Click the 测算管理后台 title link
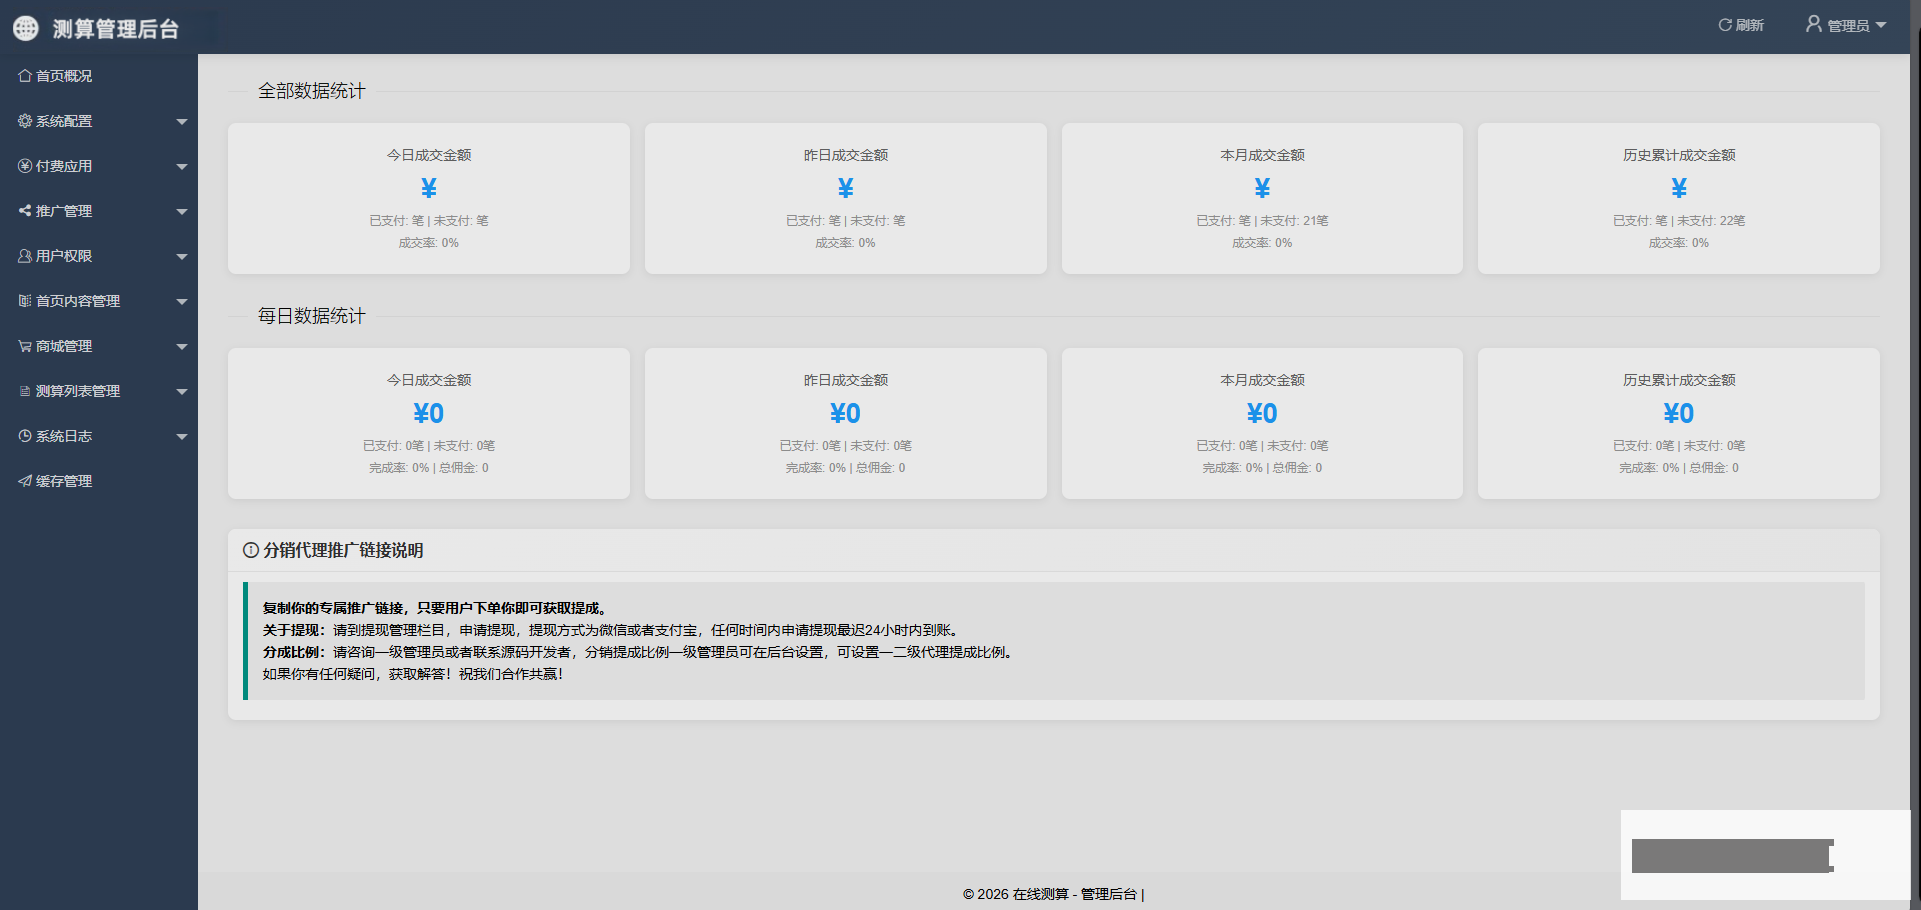 click(x=116, y=29)
